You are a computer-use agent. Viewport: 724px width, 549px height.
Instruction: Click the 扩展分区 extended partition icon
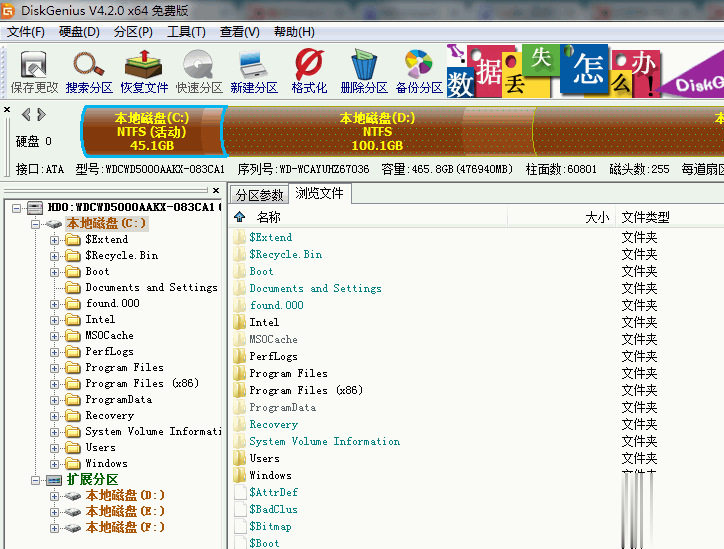coord(54,481)
